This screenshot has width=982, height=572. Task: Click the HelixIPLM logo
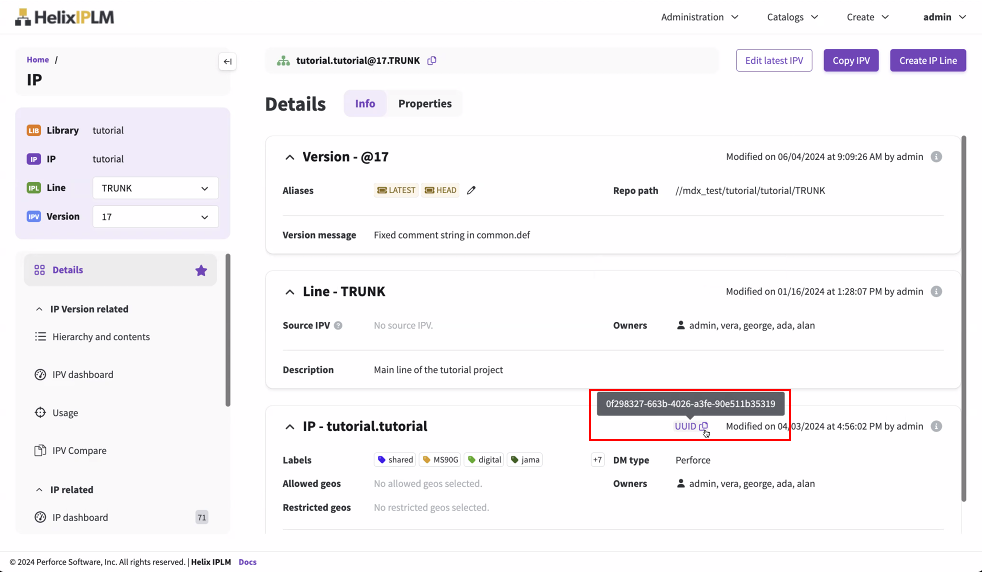coord(63,17)
